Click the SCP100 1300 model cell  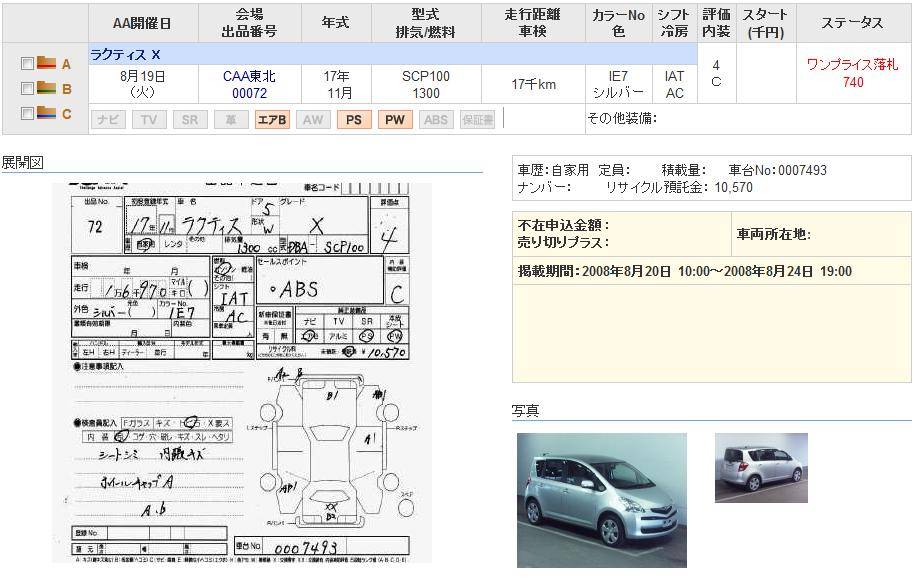pyautogui.click(x=426, y=85)
